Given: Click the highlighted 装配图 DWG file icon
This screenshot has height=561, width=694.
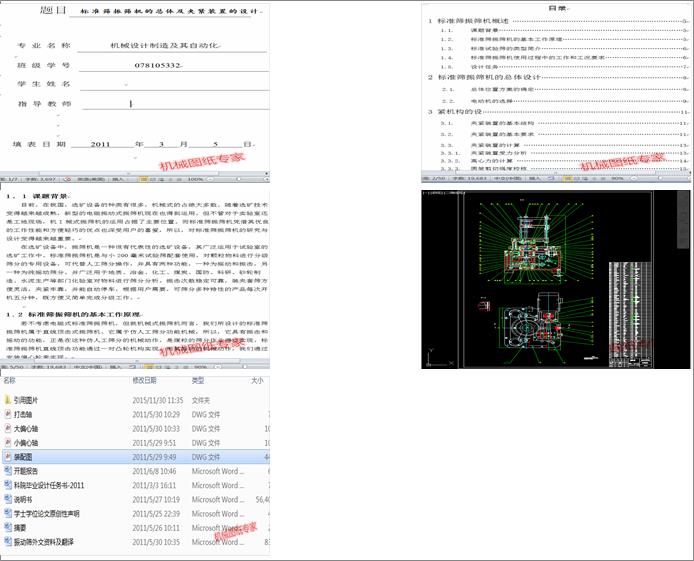Looking at the screenshot, I should point(8,457).
